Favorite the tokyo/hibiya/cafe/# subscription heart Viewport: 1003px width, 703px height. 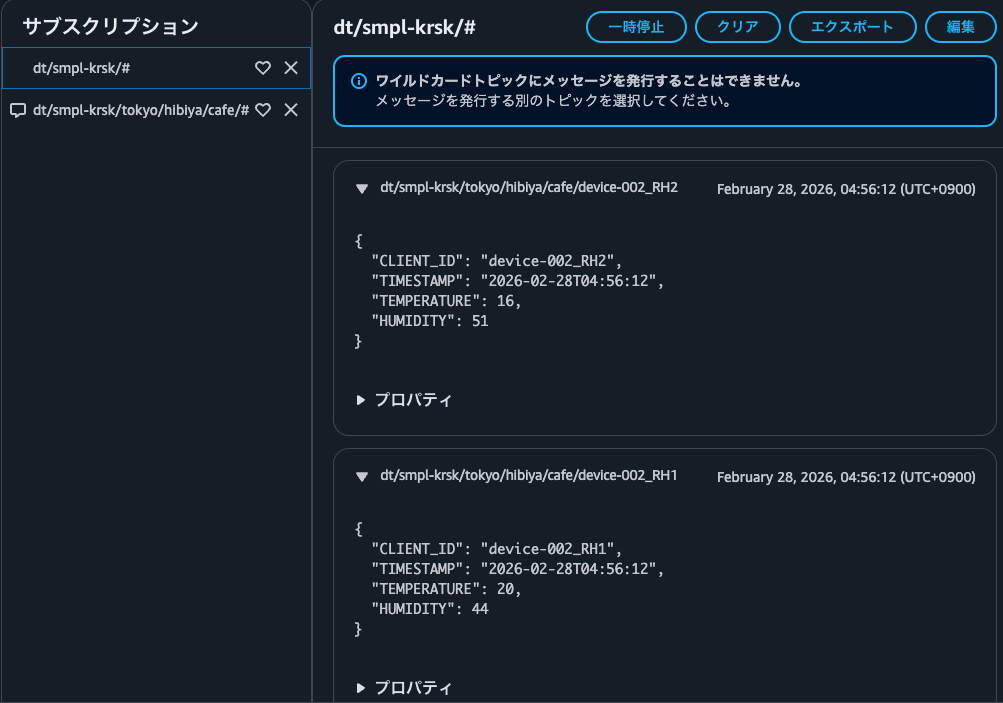click(x=263, y=110)
